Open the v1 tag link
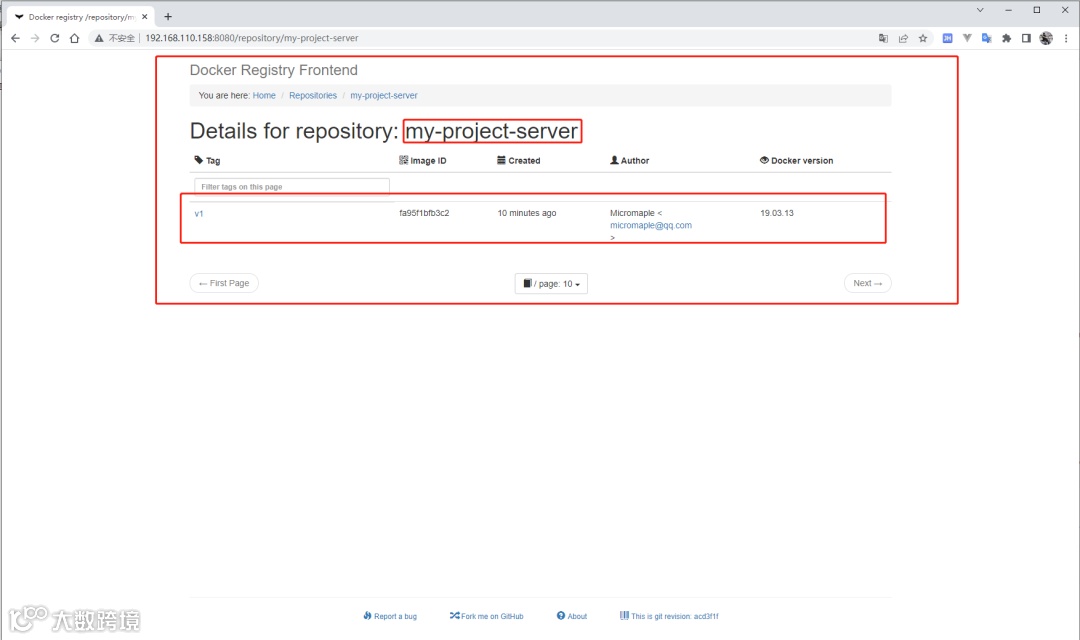 tap(199, 214)
